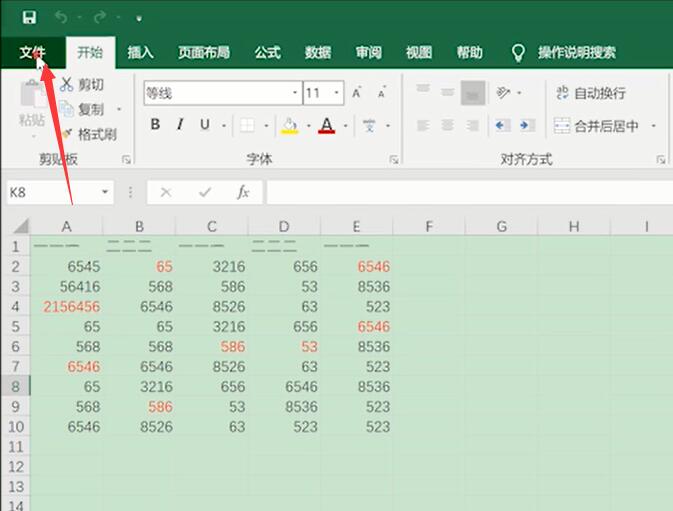Switch to the 开始 tab
Screen dimensions: 673x511
click(x=90, y=53)
